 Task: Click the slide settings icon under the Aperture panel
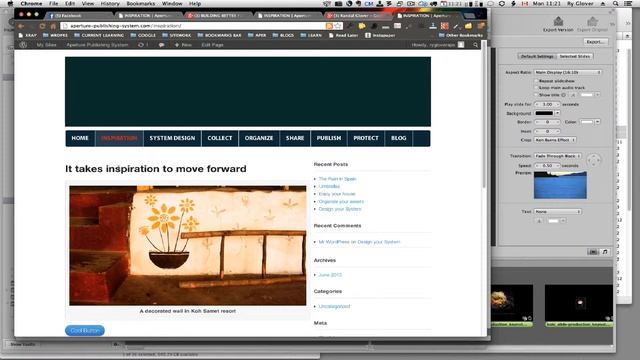(593, 252)
